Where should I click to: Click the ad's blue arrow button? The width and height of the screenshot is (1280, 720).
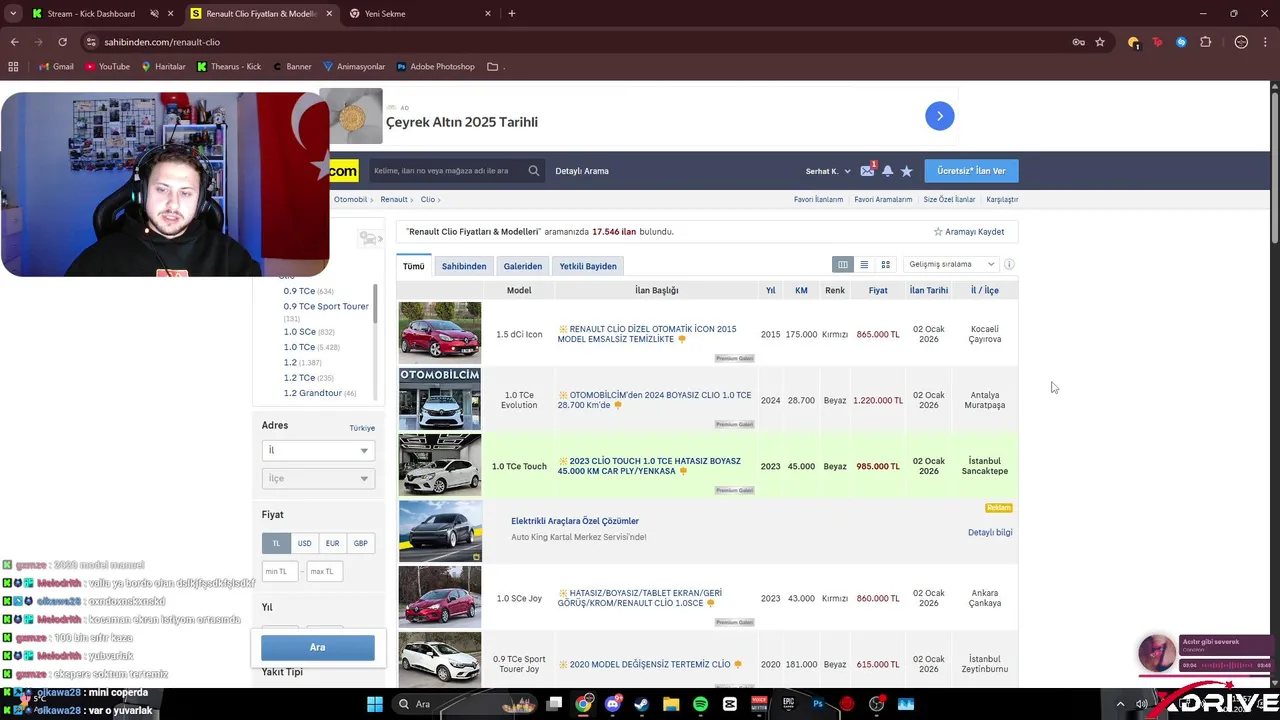coord(939,116)
